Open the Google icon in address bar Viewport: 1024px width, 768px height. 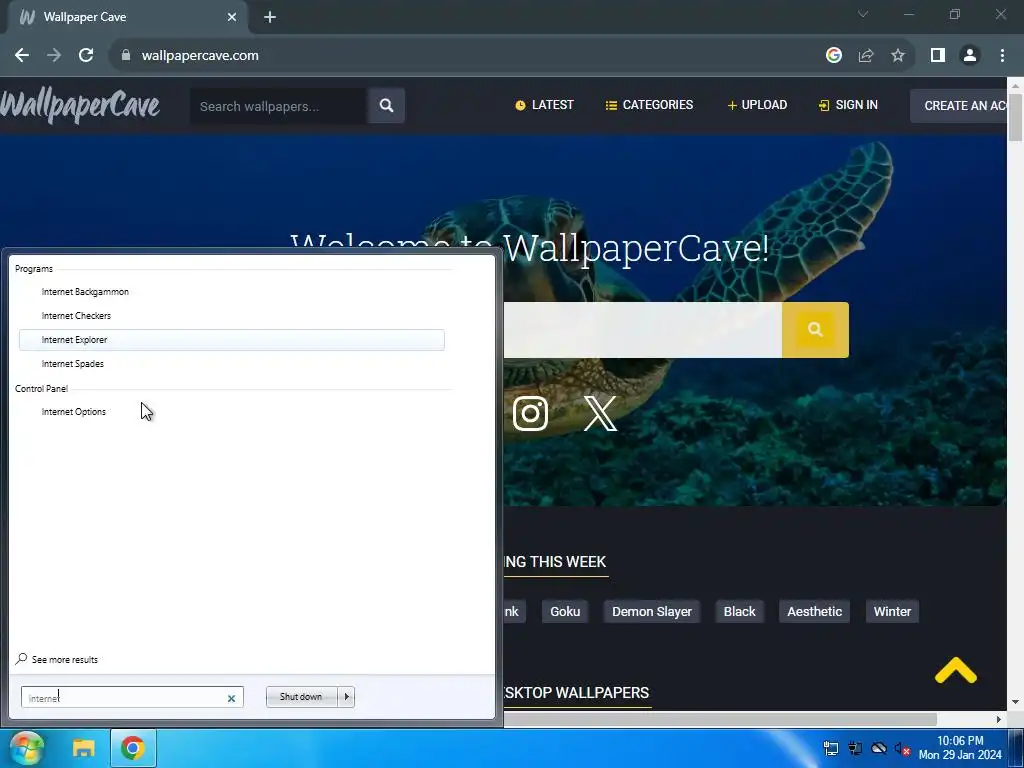833,56
